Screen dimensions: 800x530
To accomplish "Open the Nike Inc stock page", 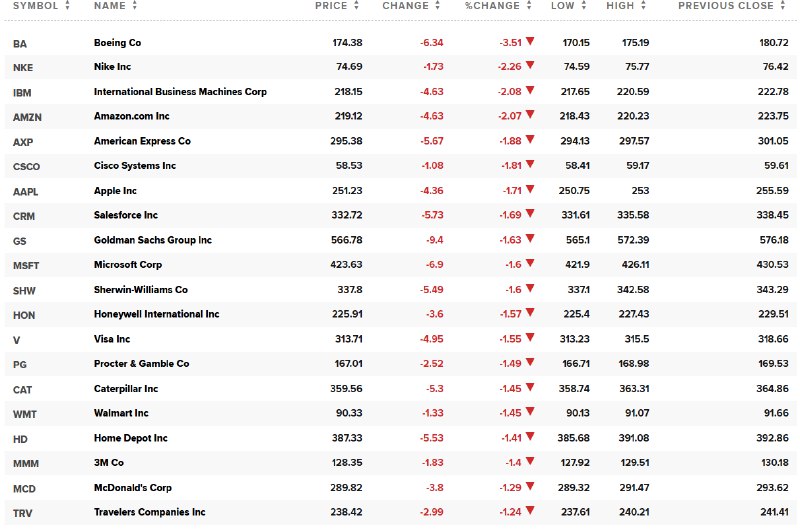I will (x=112, y=67).
